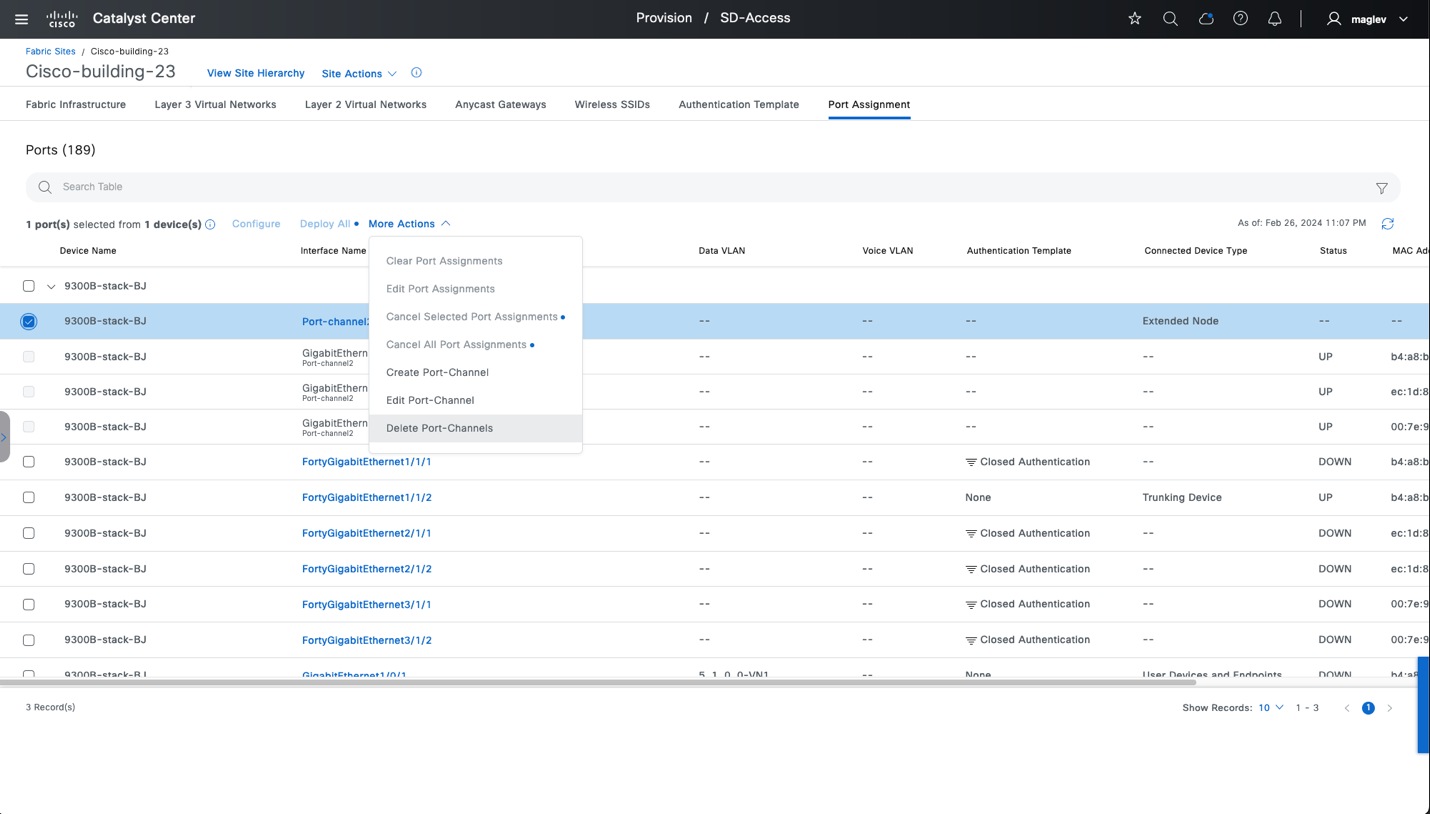The width and height of the screenshot is (1430, 814).
Task: Change the Show Records count dropdown
Action: coord(1270,708)
